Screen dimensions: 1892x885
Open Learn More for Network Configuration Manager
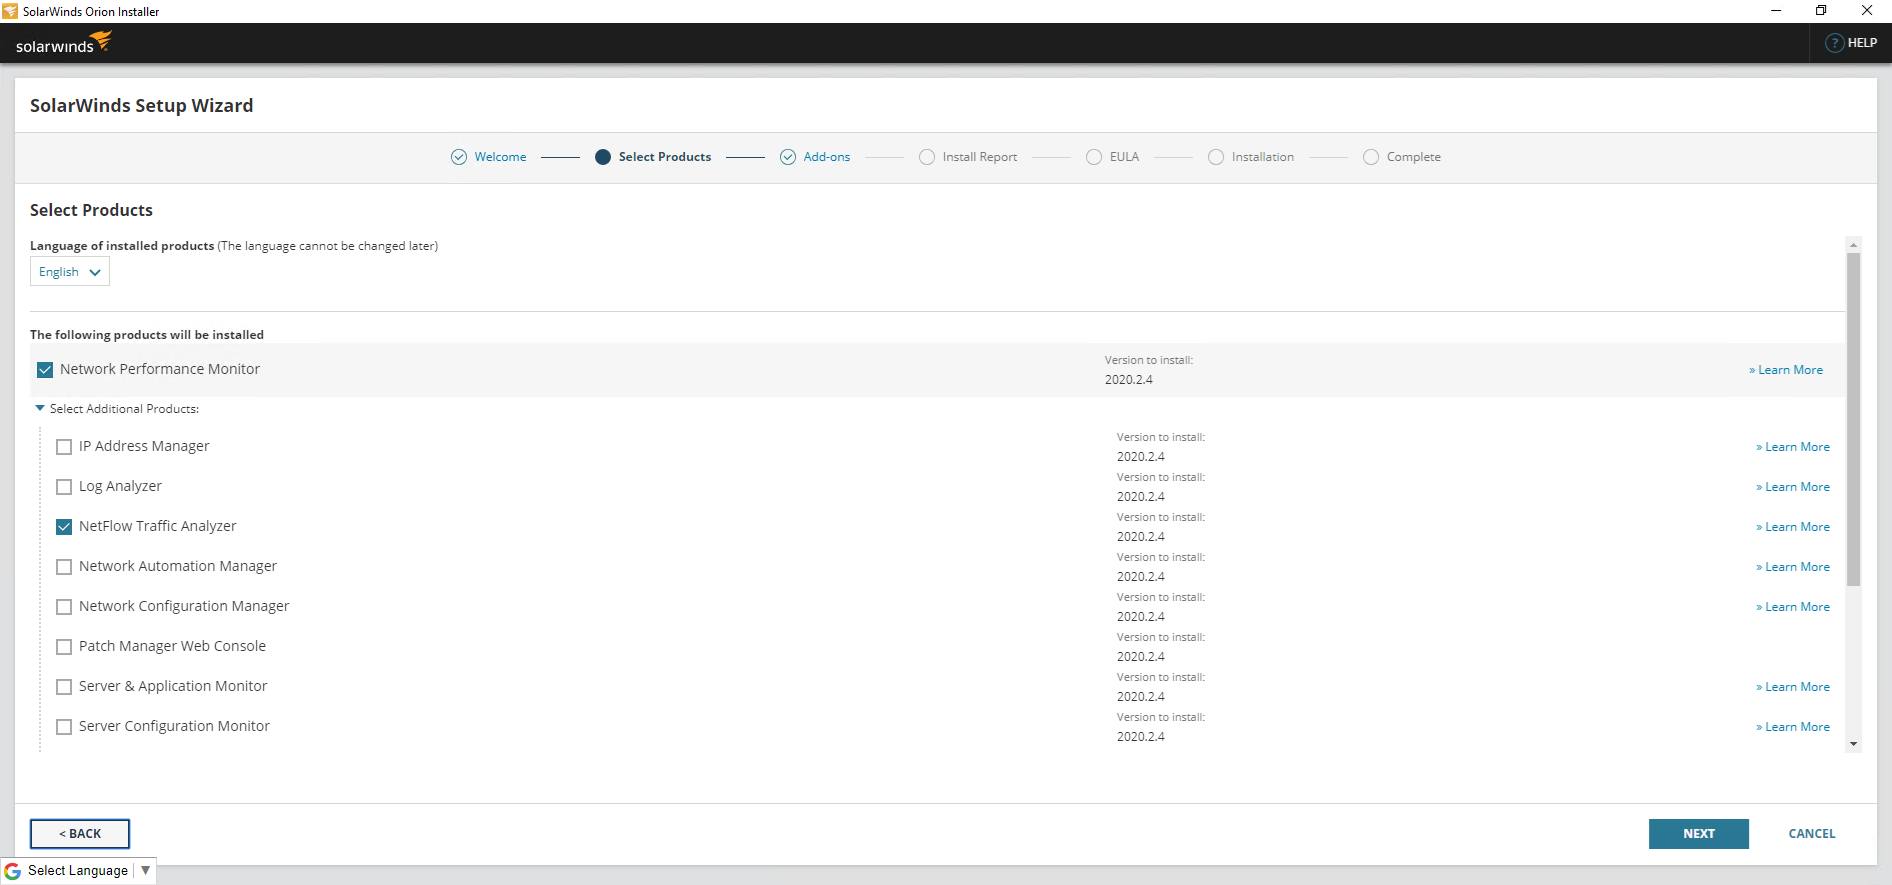coord(1793,607)
